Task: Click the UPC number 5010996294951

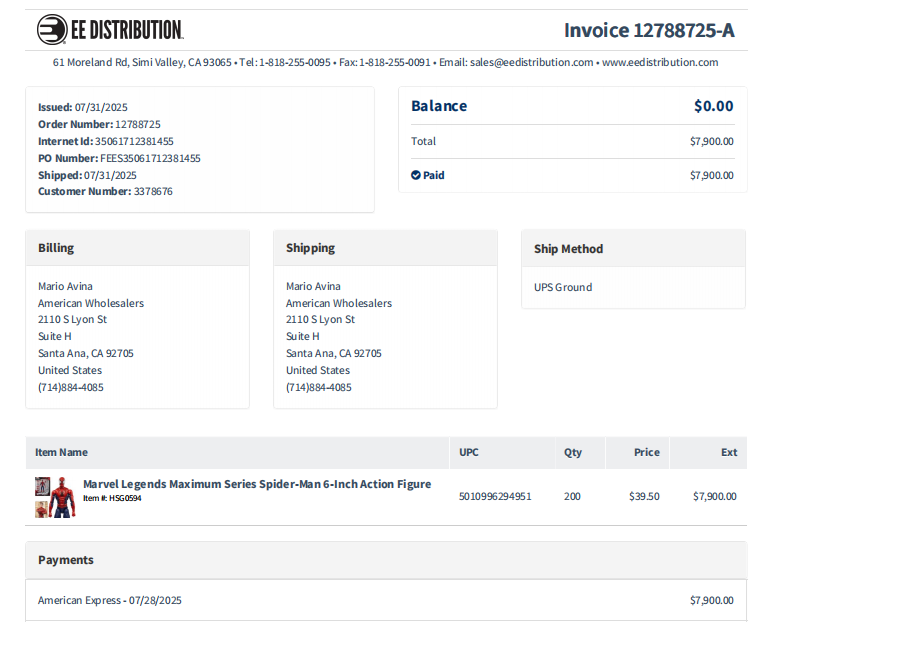Action: click(x=495, y=496)
